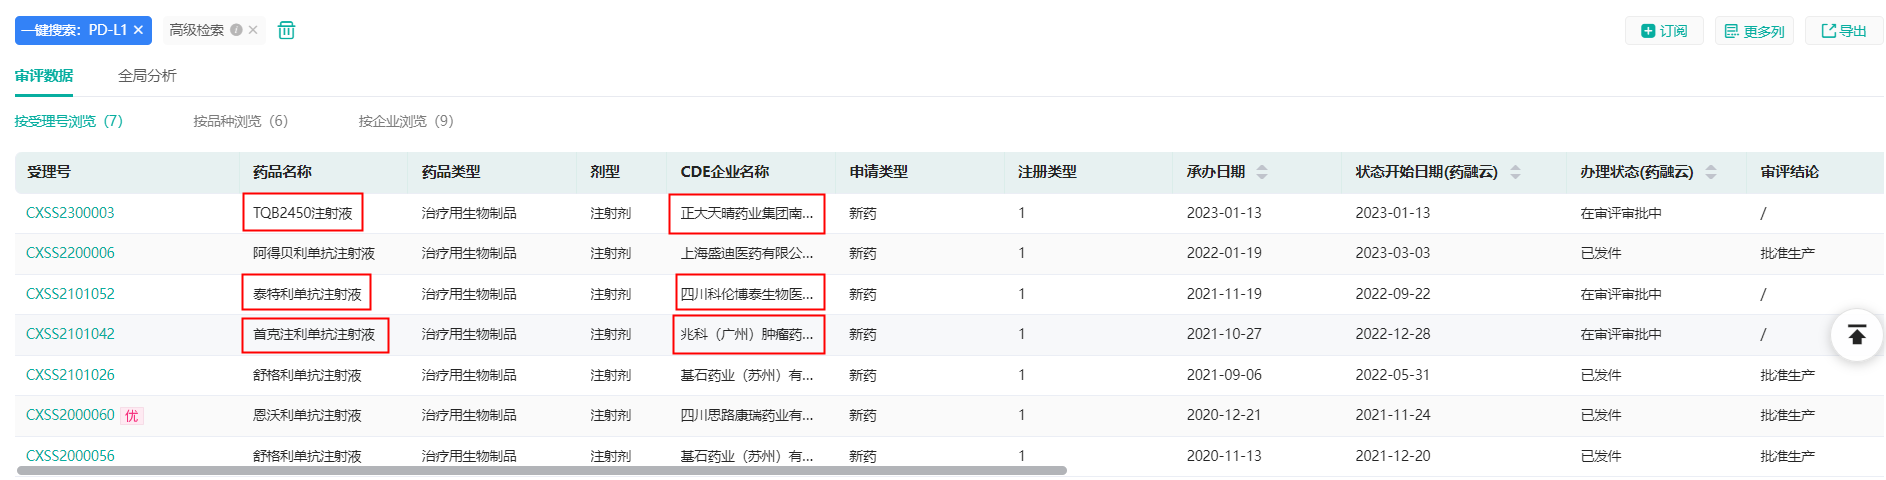
Task: Select 按企业浏览 (9) view
Action: point(406,121)
